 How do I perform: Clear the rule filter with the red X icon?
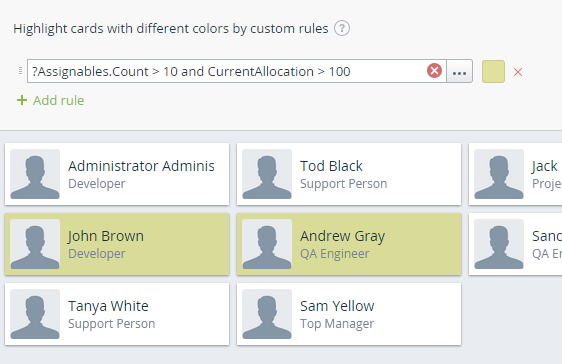434,71
